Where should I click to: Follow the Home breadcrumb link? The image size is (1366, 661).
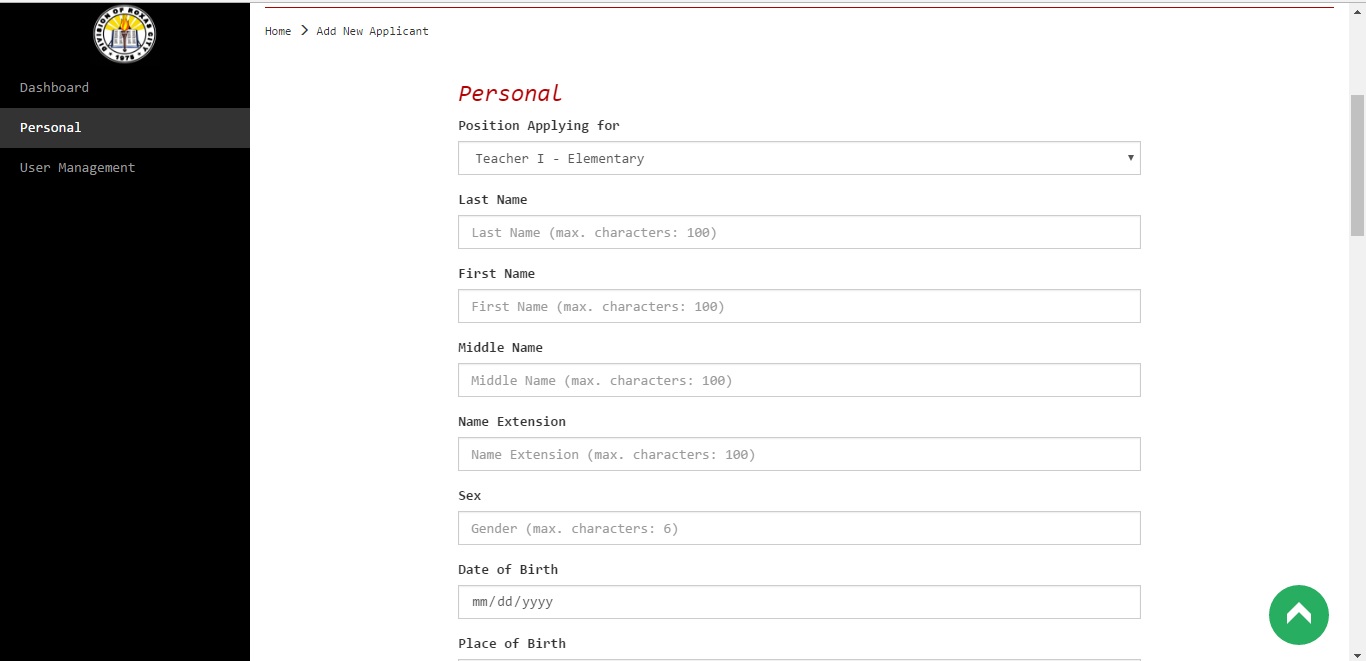[278, 31]
